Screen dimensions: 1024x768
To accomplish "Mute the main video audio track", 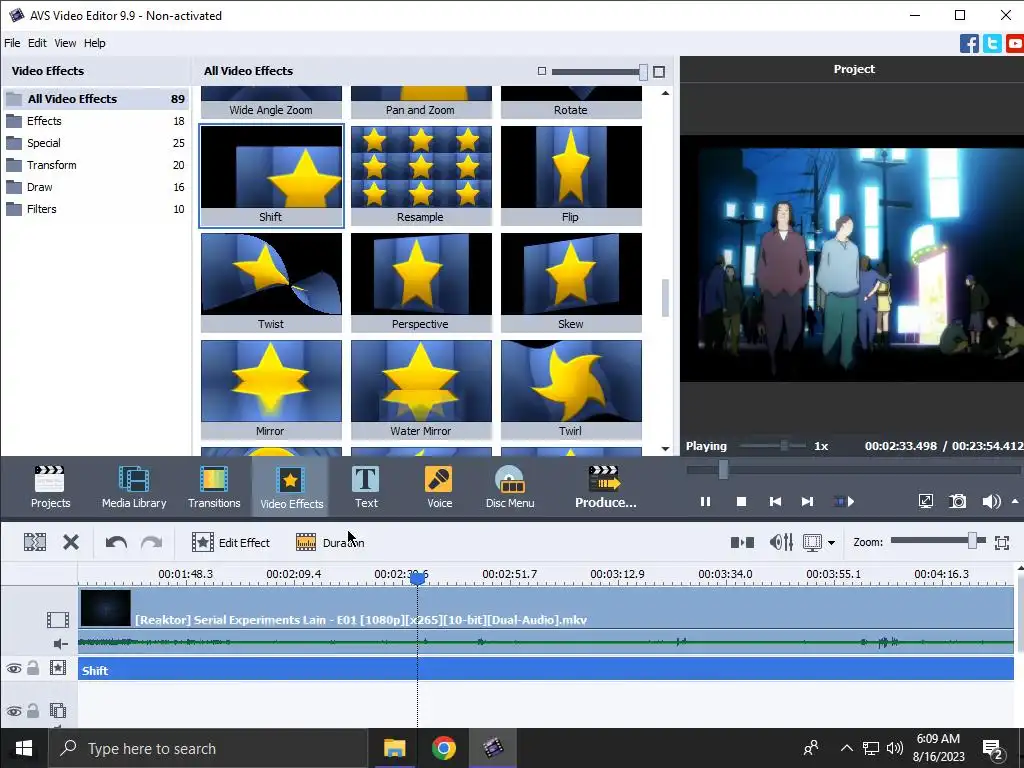I will tap(60, 644).
